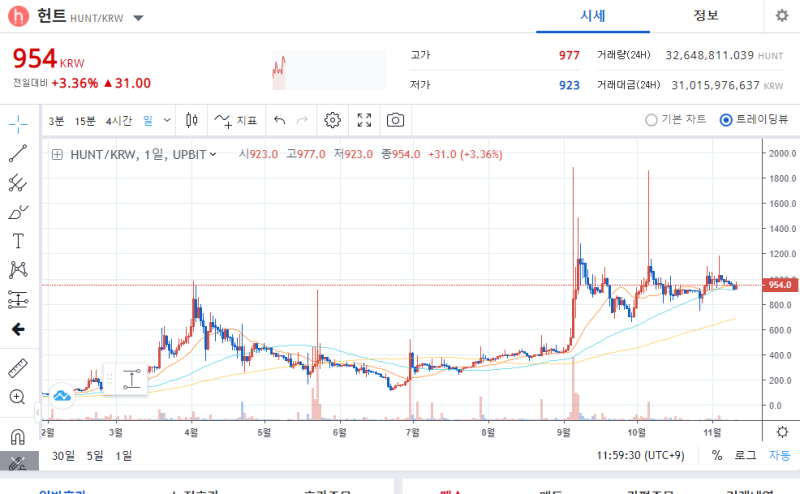Image resolution: width=800 pixels, height=494 pixels.
Task: Activate the zoom-in magnifier tool
Action: (x=17, y=397)
